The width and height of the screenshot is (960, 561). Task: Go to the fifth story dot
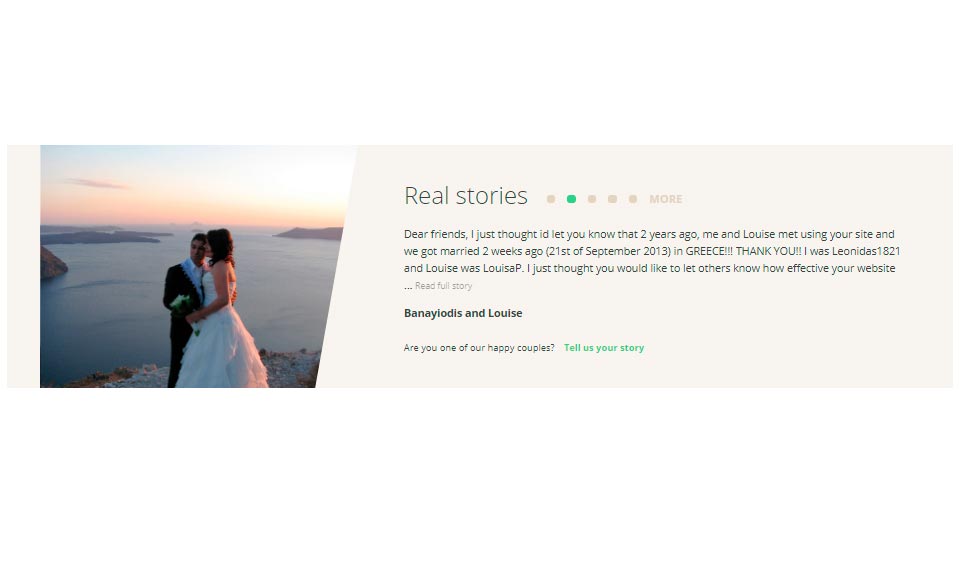(633, 199)
